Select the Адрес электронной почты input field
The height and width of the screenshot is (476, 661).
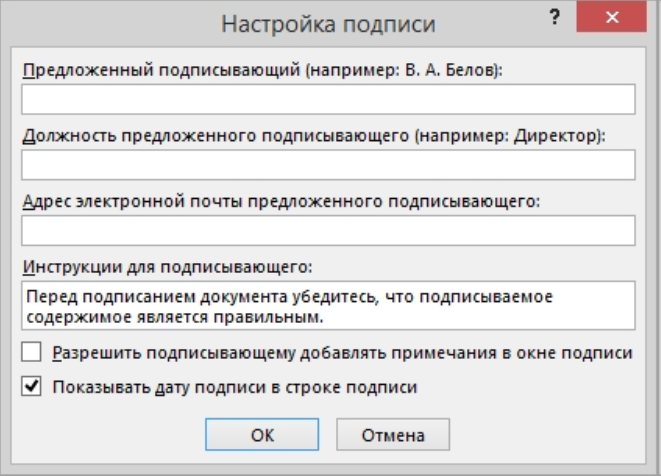(328, 231)
